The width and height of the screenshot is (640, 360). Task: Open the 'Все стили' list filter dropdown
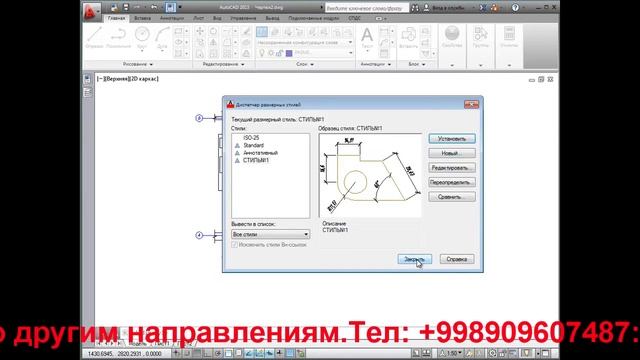coord(270,234)
